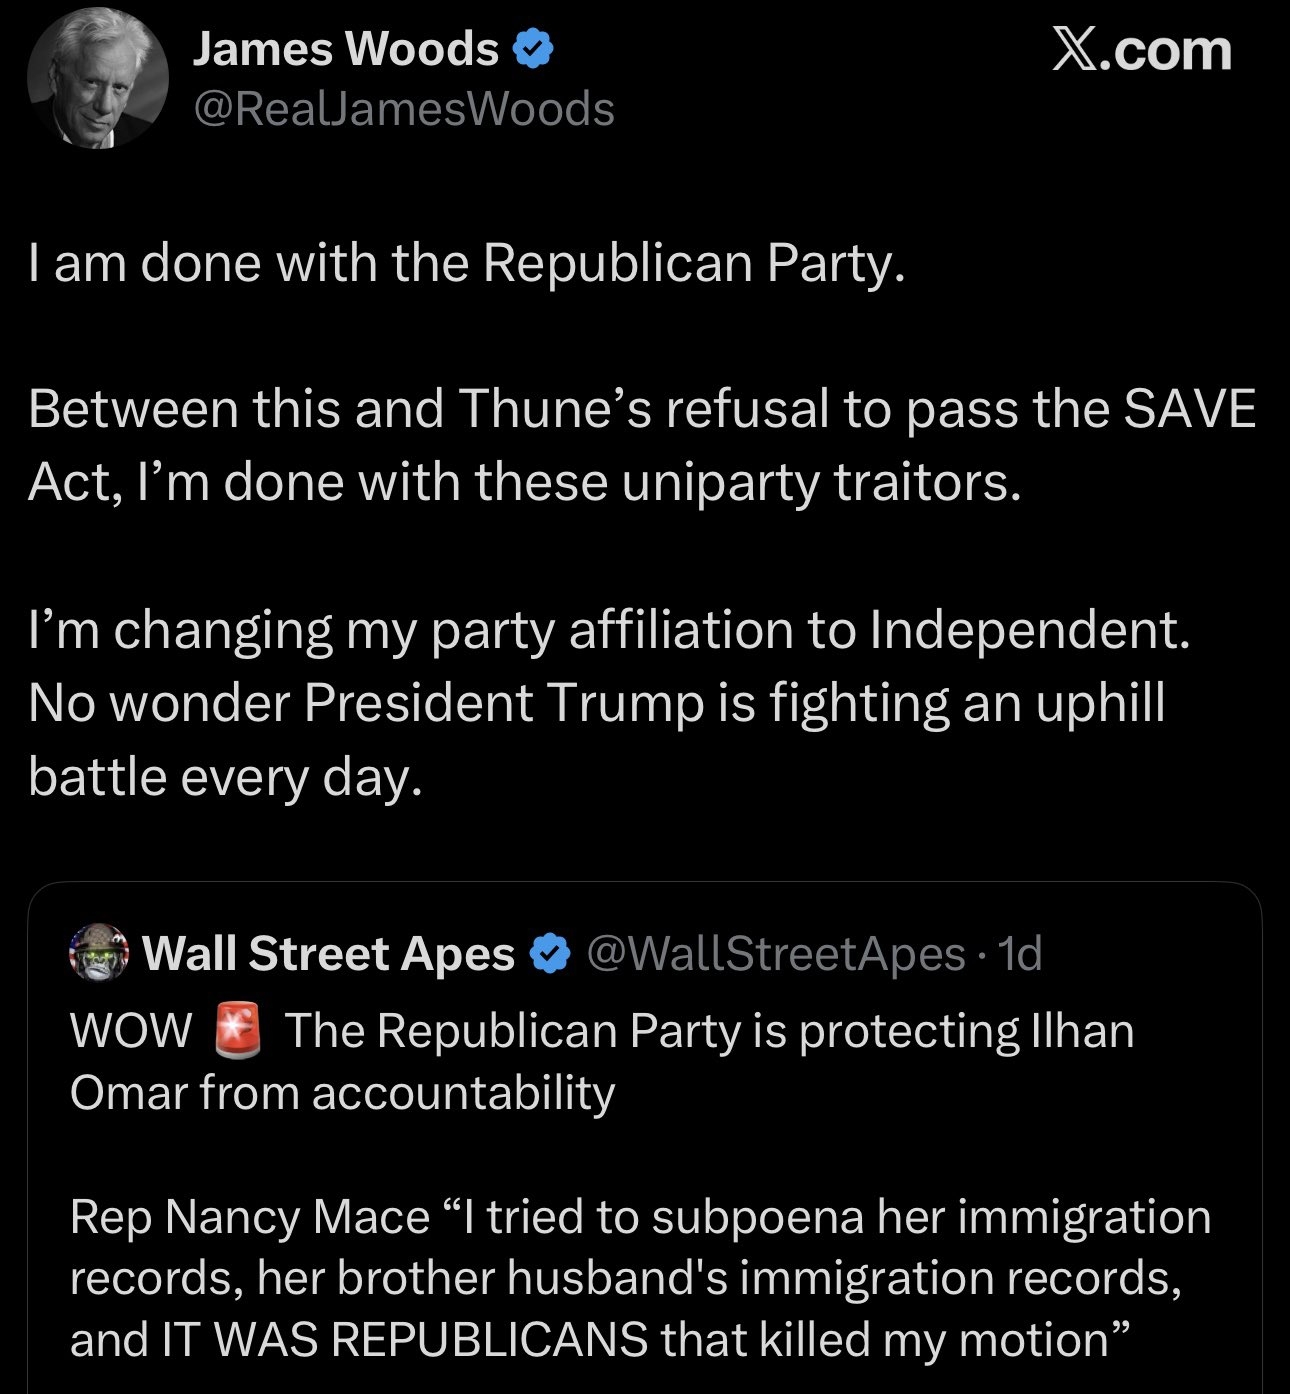1290x1394 pixels.
Task: Open the Wall Street Apes account name
Action: pos(328,953)
